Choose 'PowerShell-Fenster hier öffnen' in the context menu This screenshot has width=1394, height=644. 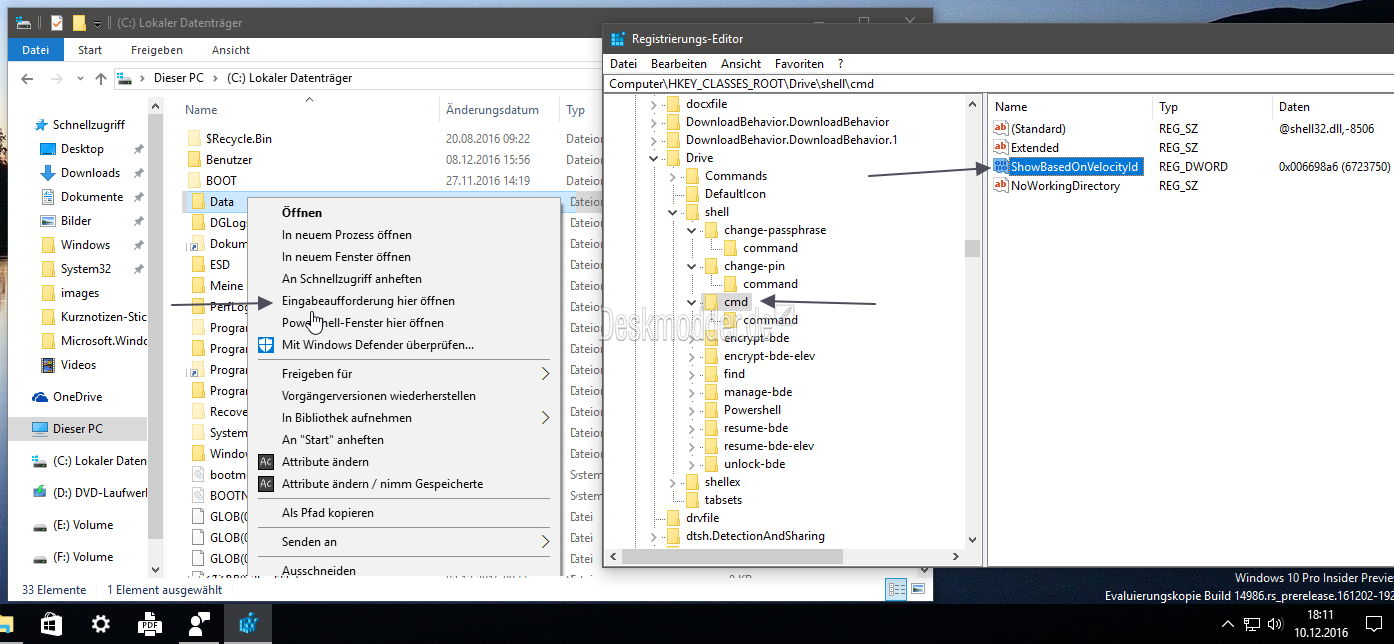click(363, 323)
